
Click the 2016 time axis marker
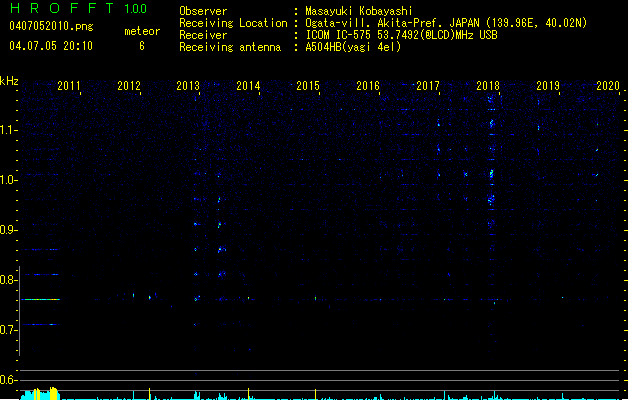point(368,86)
